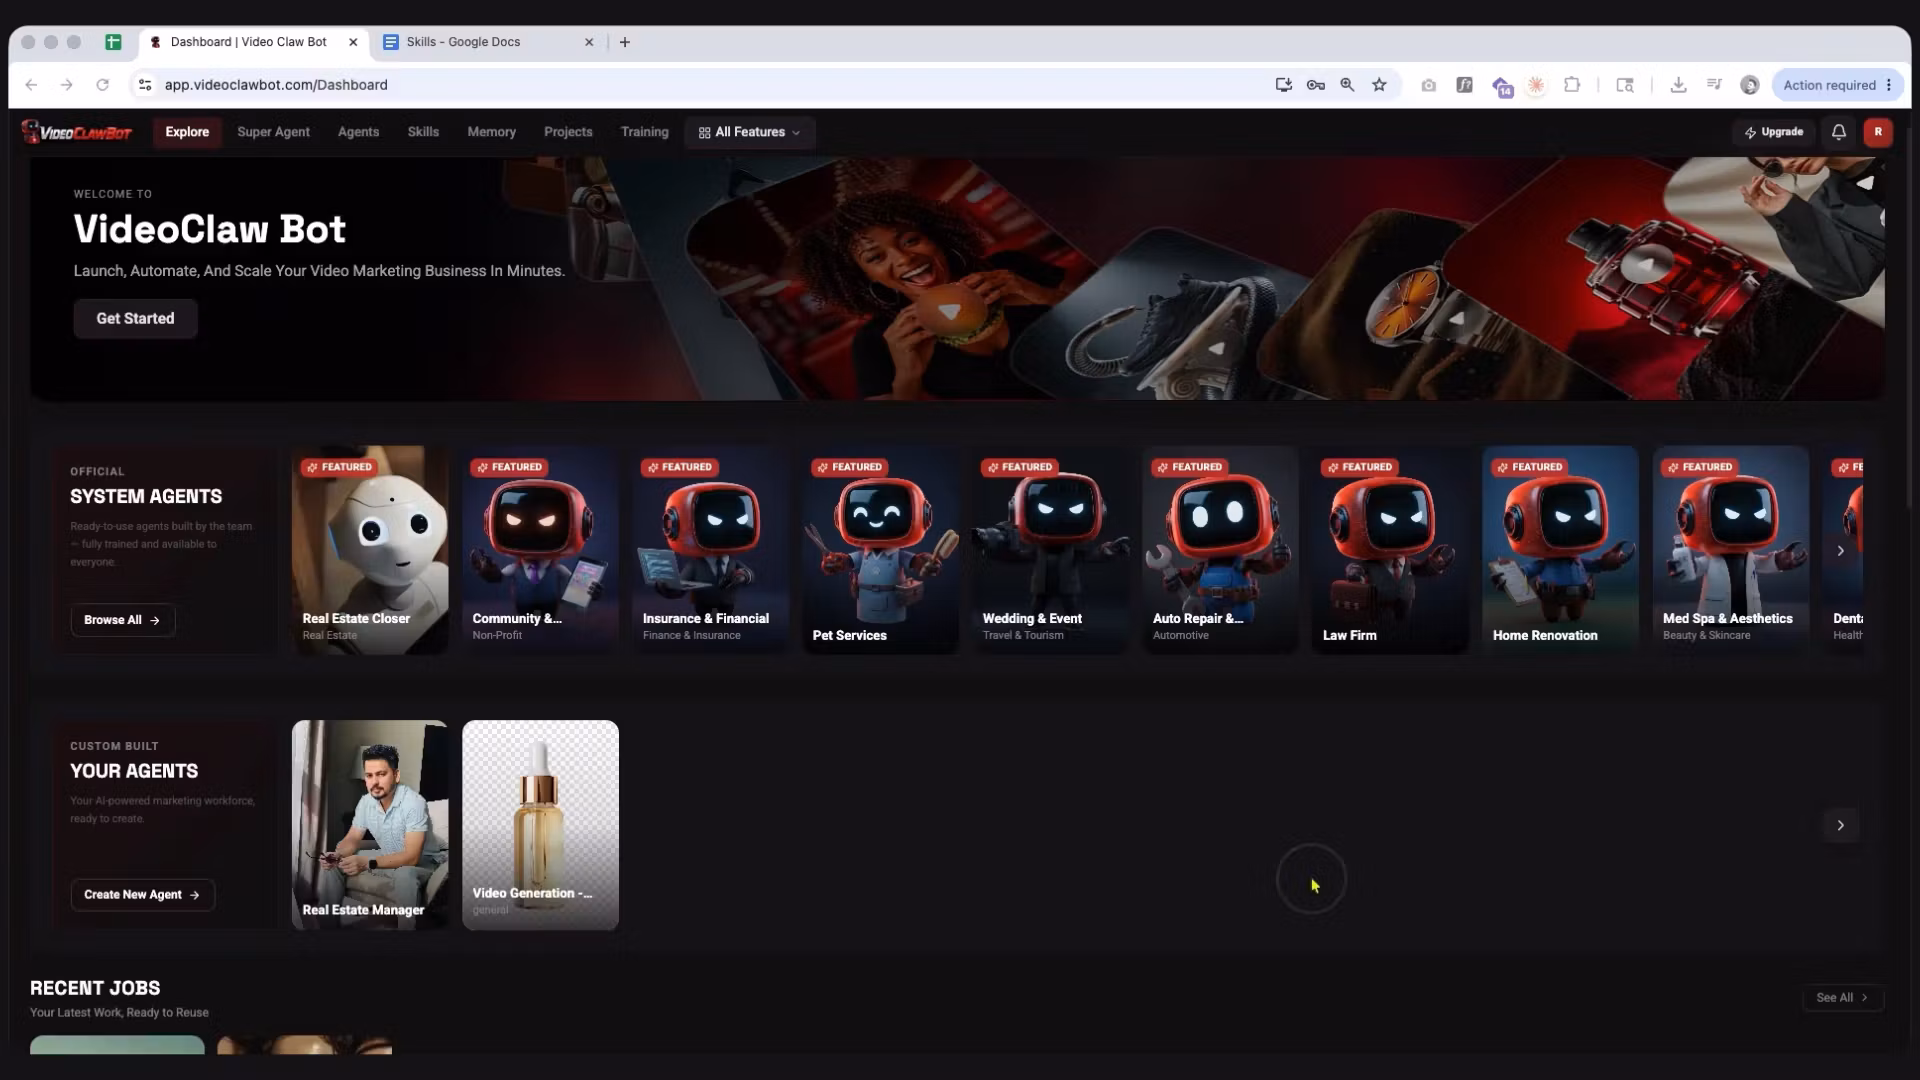Open a new browser tab
This screenshot has height=1080, width=1920.
[x=625, y=42]
